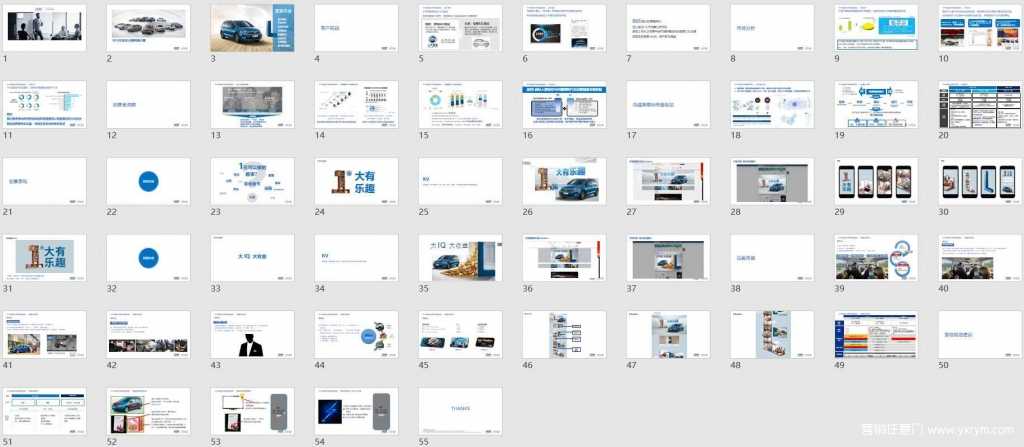Select slide 39 thumbnail
1024x447 pixels.
pyautogui.click(x=876, y=258)
